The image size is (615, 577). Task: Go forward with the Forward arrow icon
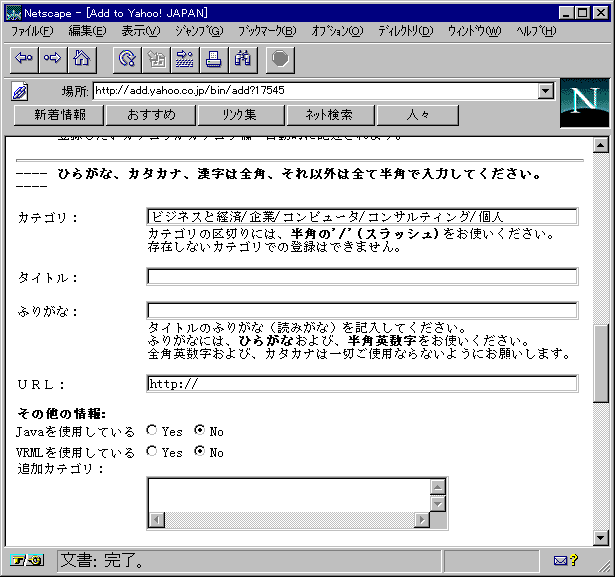(53, 60)
